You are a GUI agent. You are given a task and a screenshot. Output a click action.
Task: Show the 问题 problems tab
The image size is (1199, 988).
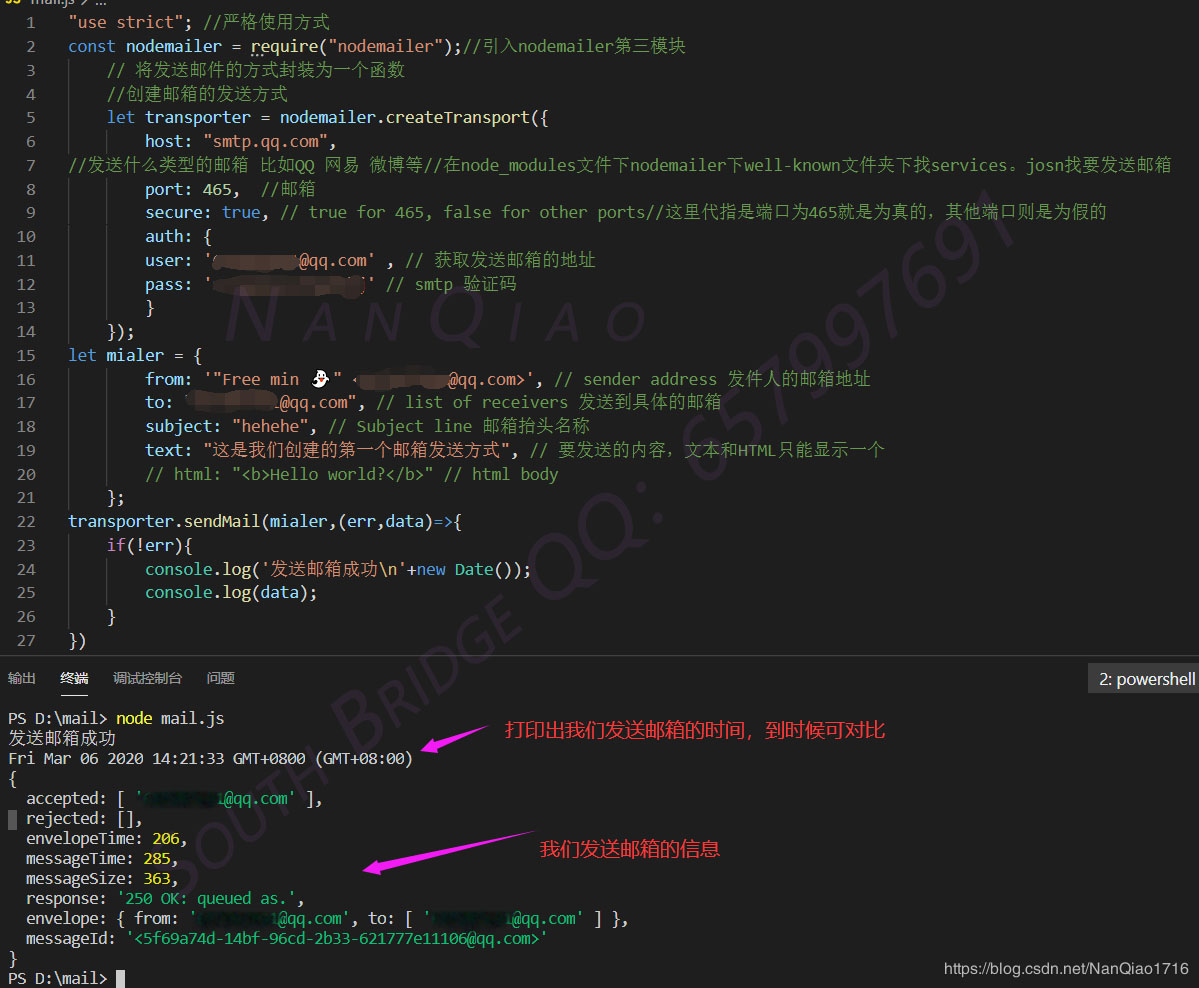[x=220, y=678]
